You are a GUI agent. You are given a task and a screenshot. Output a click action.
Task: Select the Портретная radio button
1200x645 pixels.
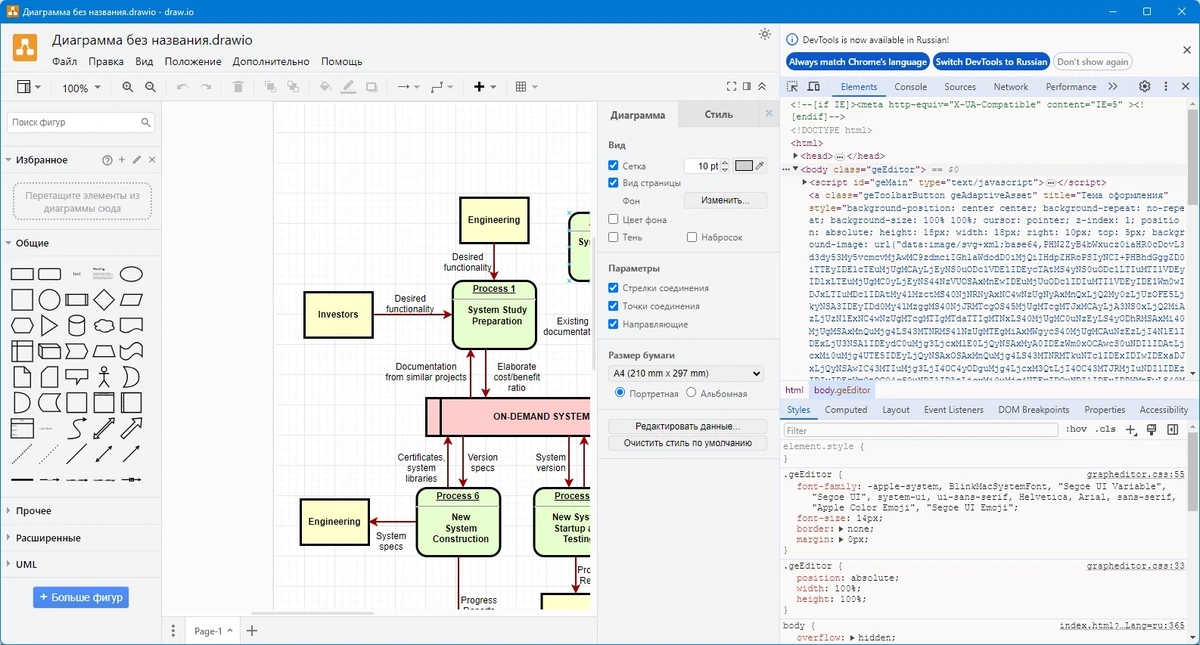pyautogui.click(x=620, y=393)
